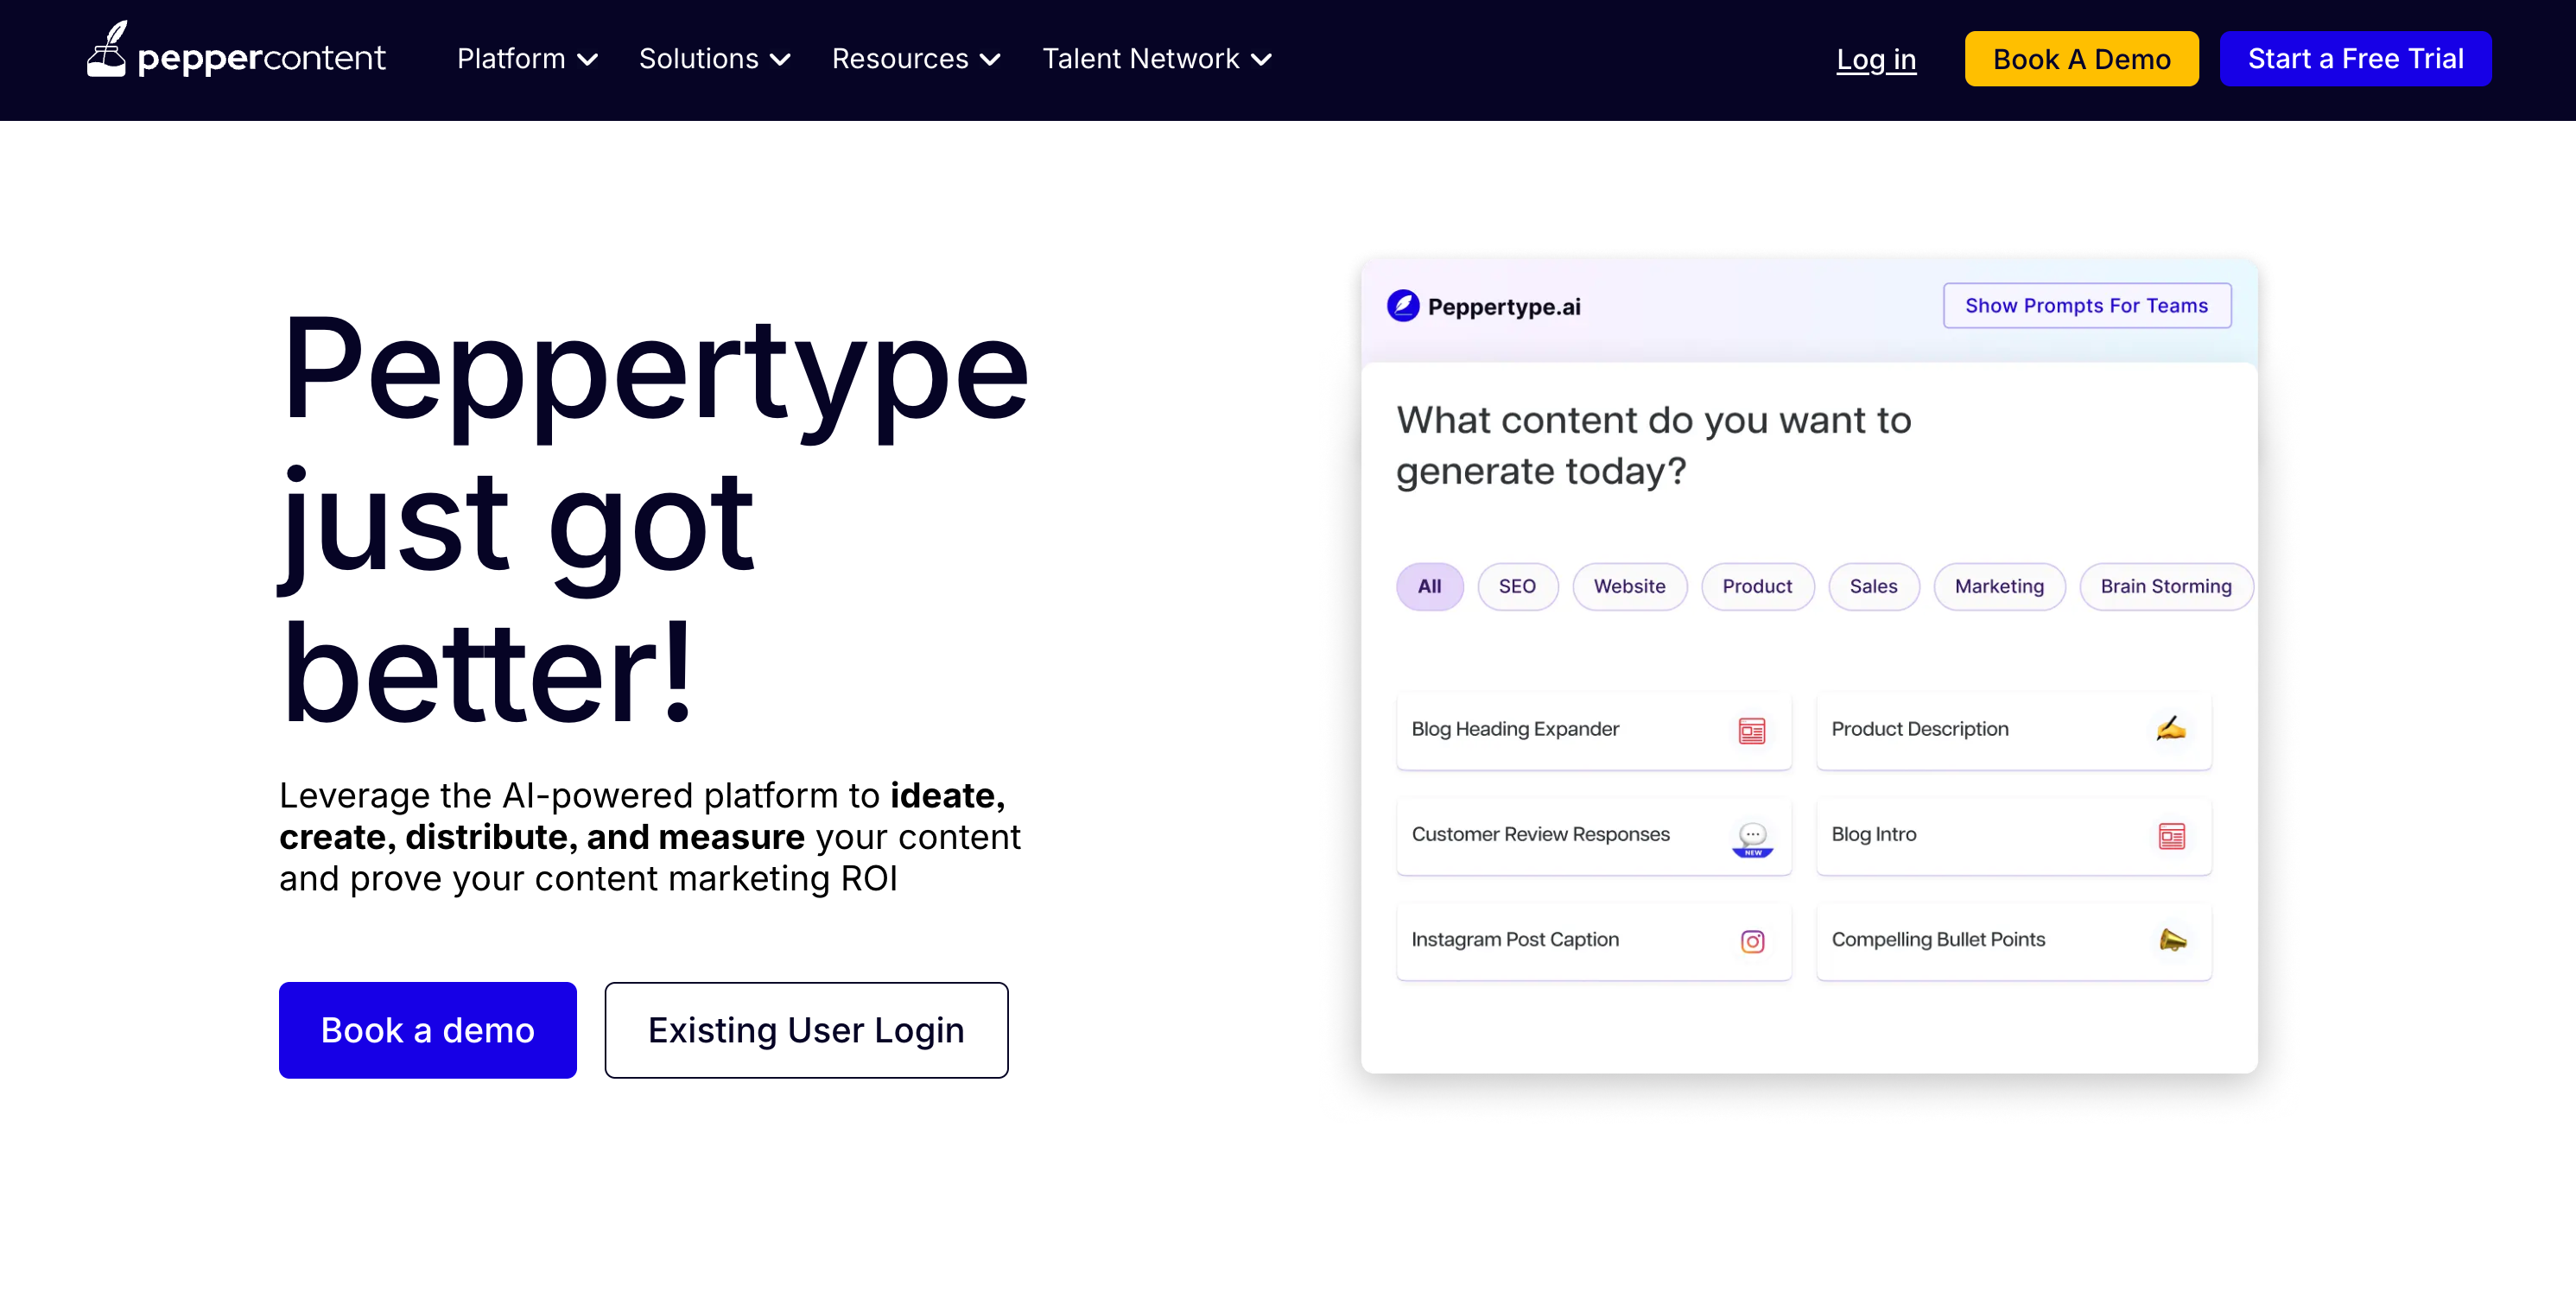This screenshot has width=2576, height=1311.
Task: Click the Log in link
Action: [1875, 59]
